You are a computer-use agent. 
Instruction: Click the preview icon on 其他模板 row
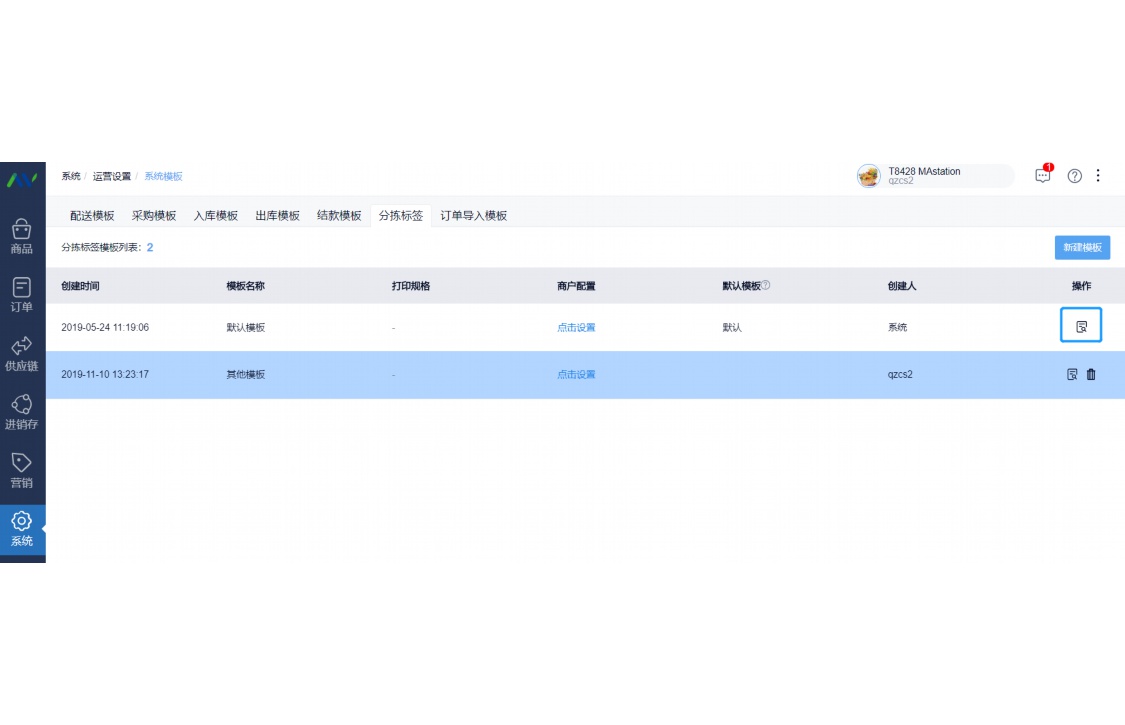coord(1070,374)
